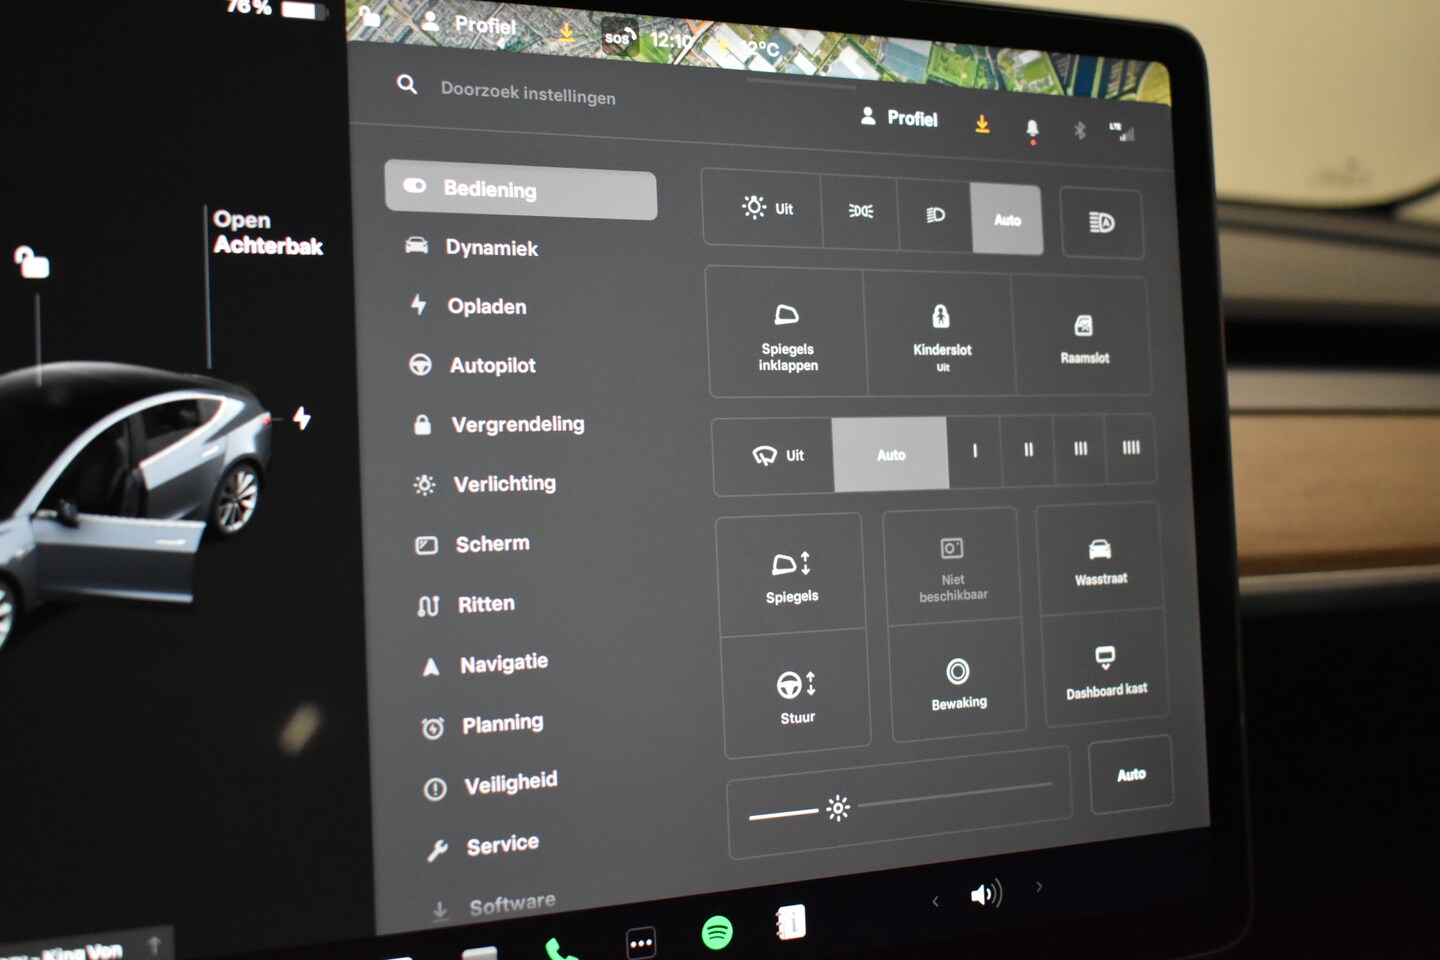This screenshot has width=1440, height=960.
Task: Increase volume with right chevron
Action: click(x=1039, y=886)
